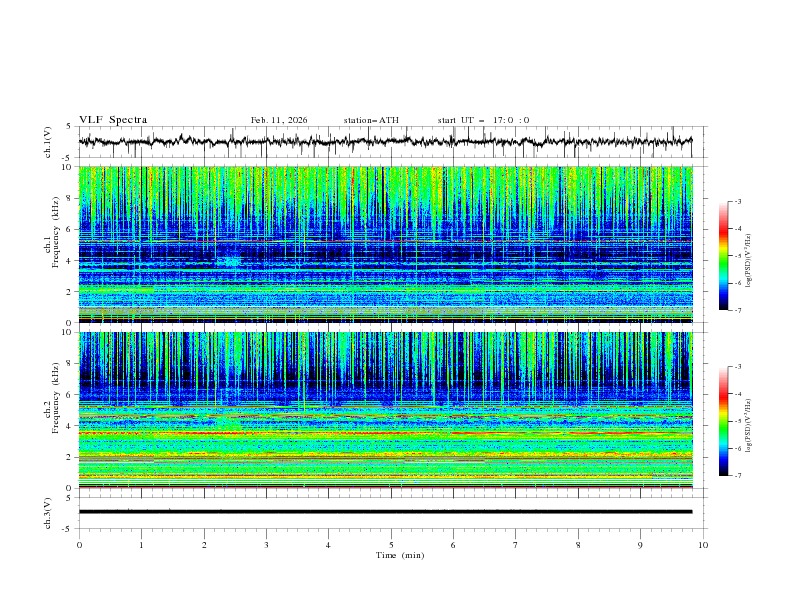Click the '-7' value on upper colorbar
The height and width of the screenshot is (612, 792).
click(x=737, y=310)
